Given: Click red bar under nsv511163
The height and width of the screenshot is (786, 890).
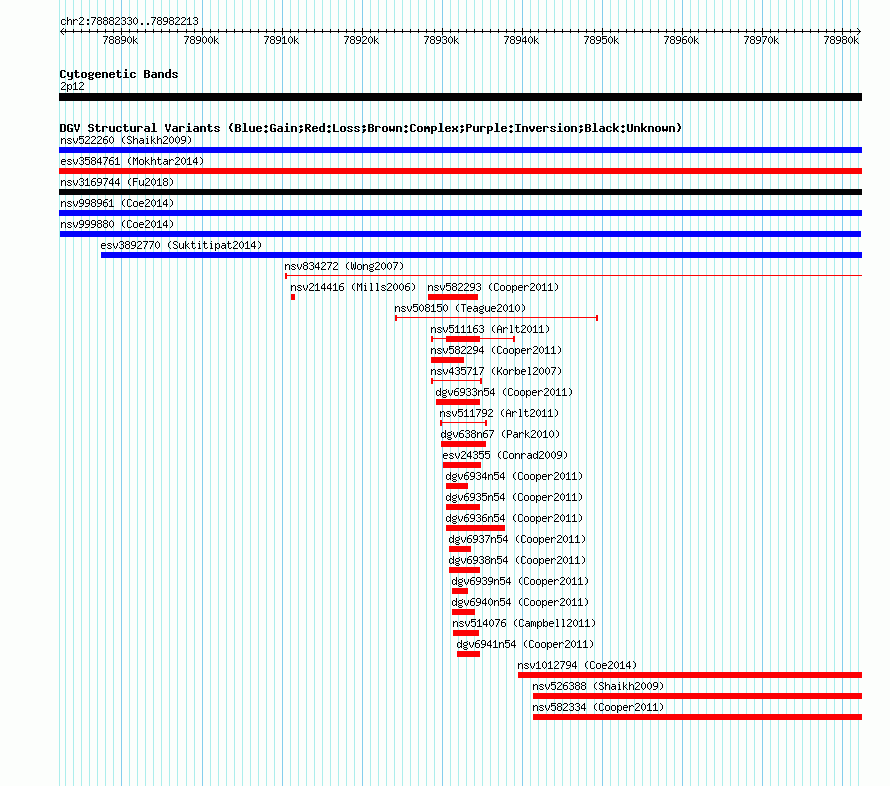Looking at the screenshot, I should pyautogui.click(x=463, y=339).
